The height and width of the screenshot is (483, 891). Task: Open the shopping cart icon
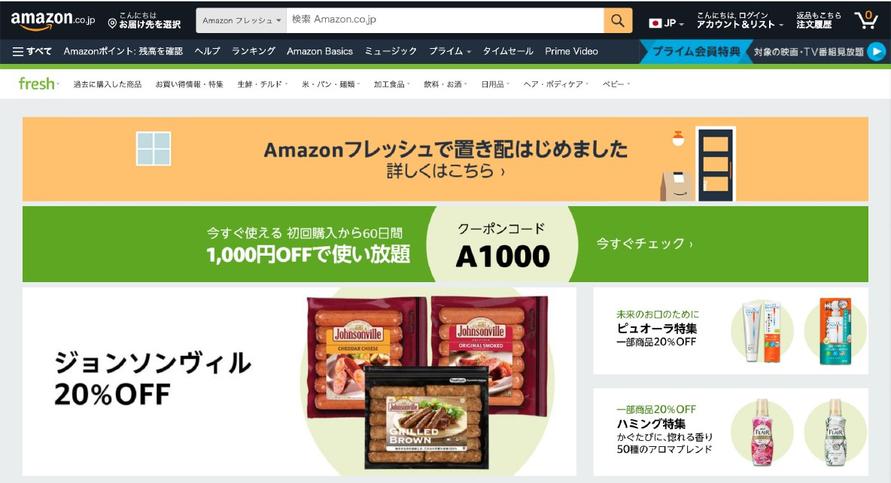[x=865, y=20]
